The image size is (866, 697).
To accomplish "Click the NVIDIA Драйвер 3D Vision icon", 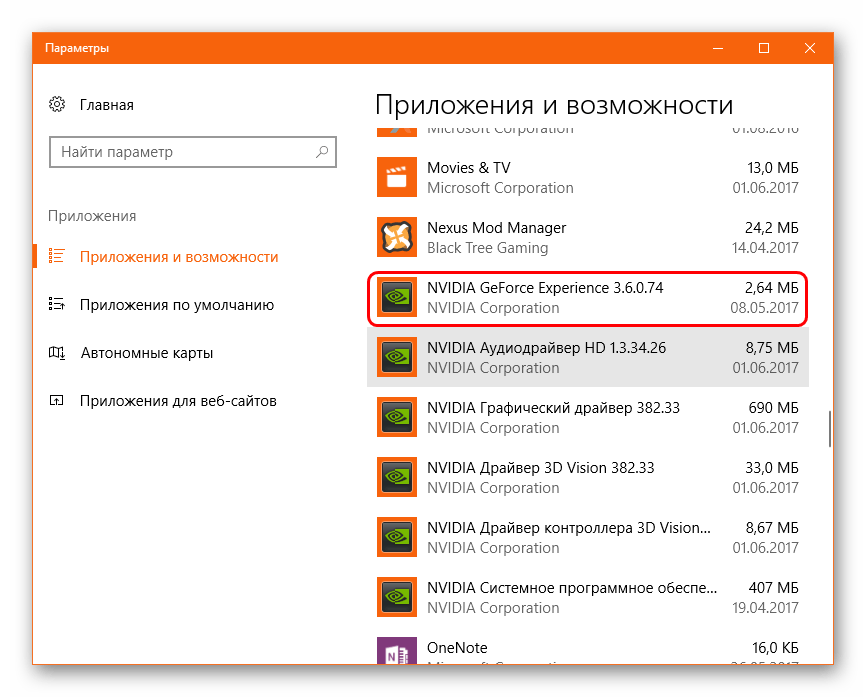I will point(396,478).
